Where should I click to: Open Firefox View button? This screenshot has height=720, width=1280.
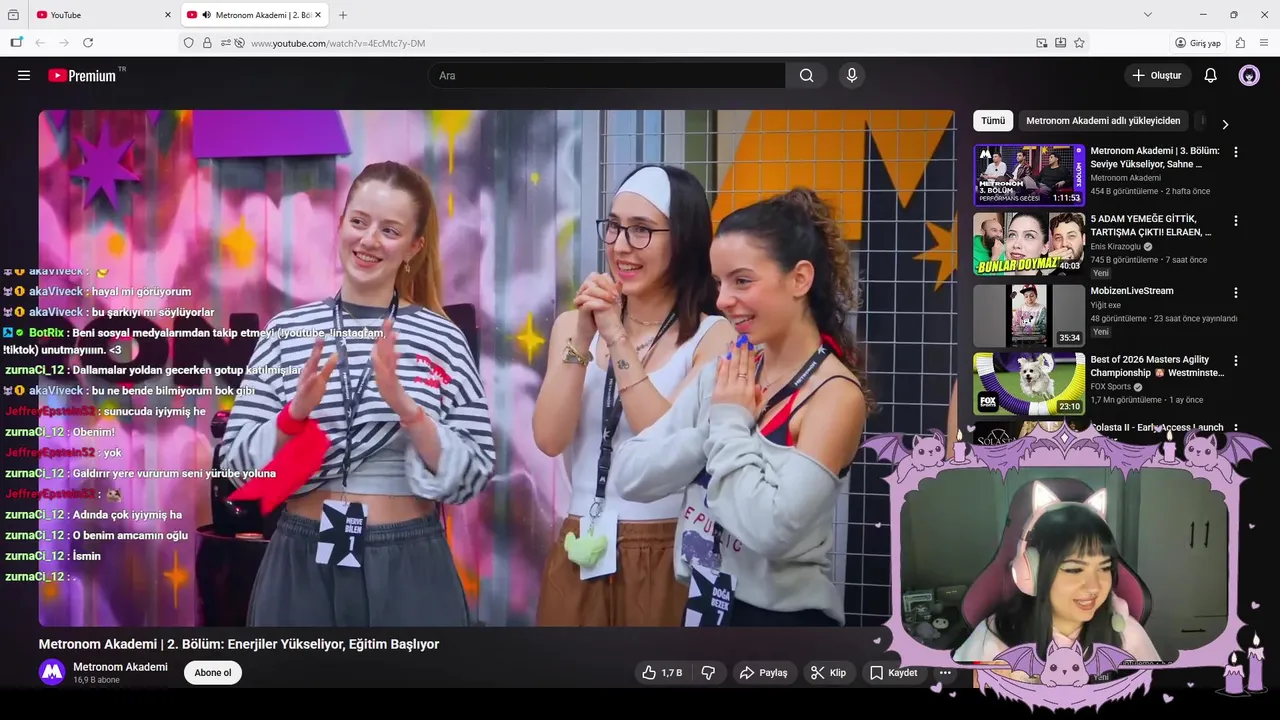point(13,15)
